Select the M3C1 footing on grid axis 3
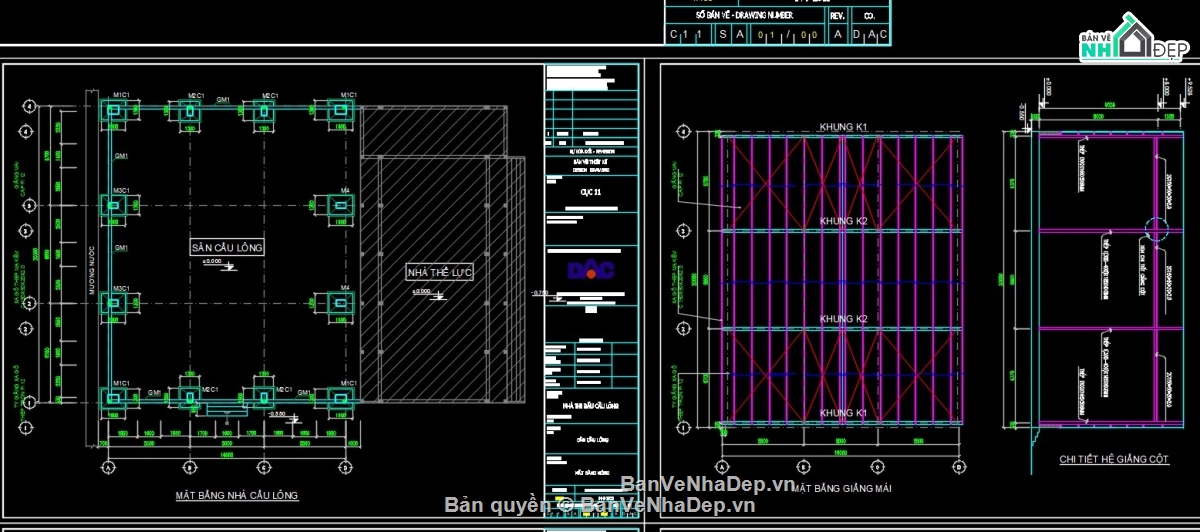Image resolution: width=1200 pixels, height=532 pixels. 115,205
